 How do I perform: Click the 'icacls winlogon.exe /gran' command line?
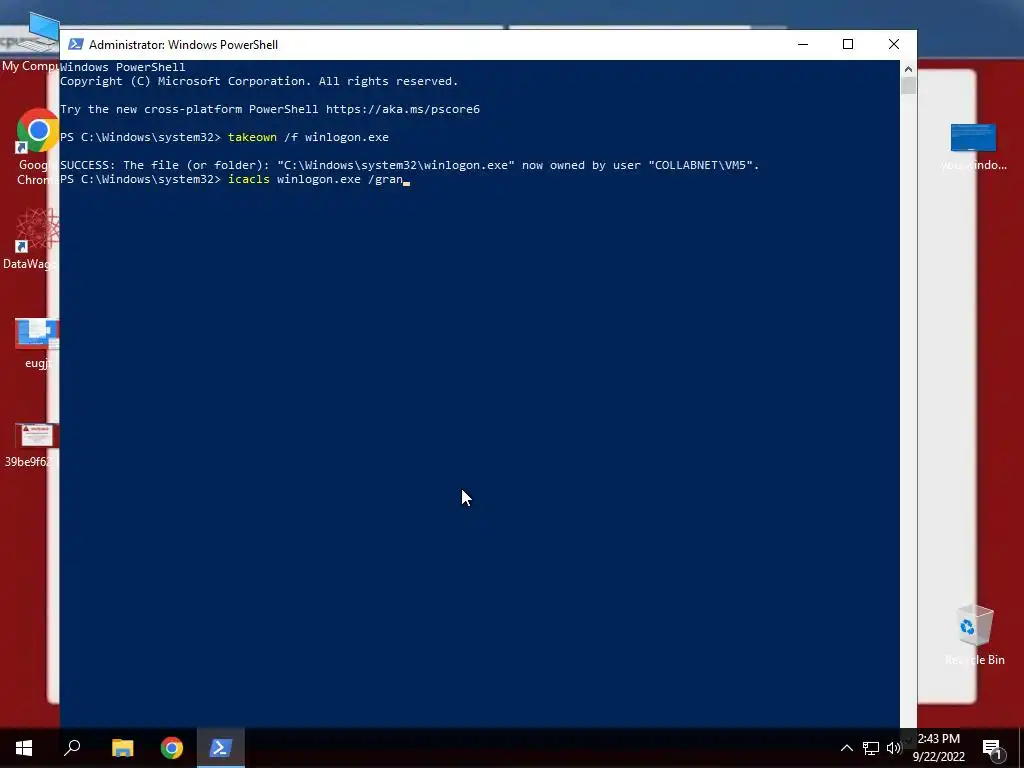point(316,179)
